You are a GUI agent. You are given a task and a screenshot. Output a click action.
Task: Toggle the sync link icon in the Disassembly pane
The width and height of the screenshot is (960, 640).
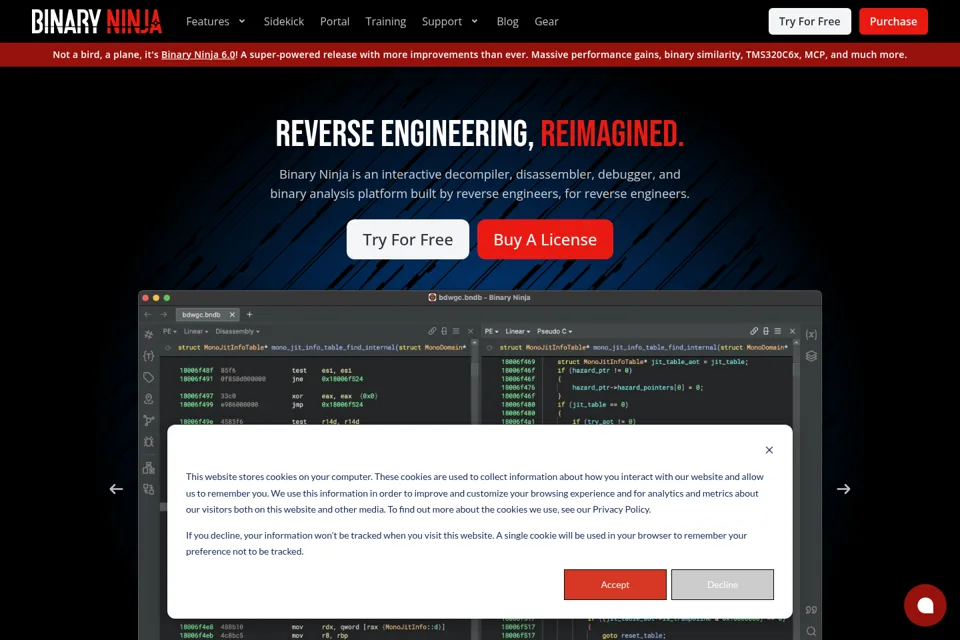(432, 331)
